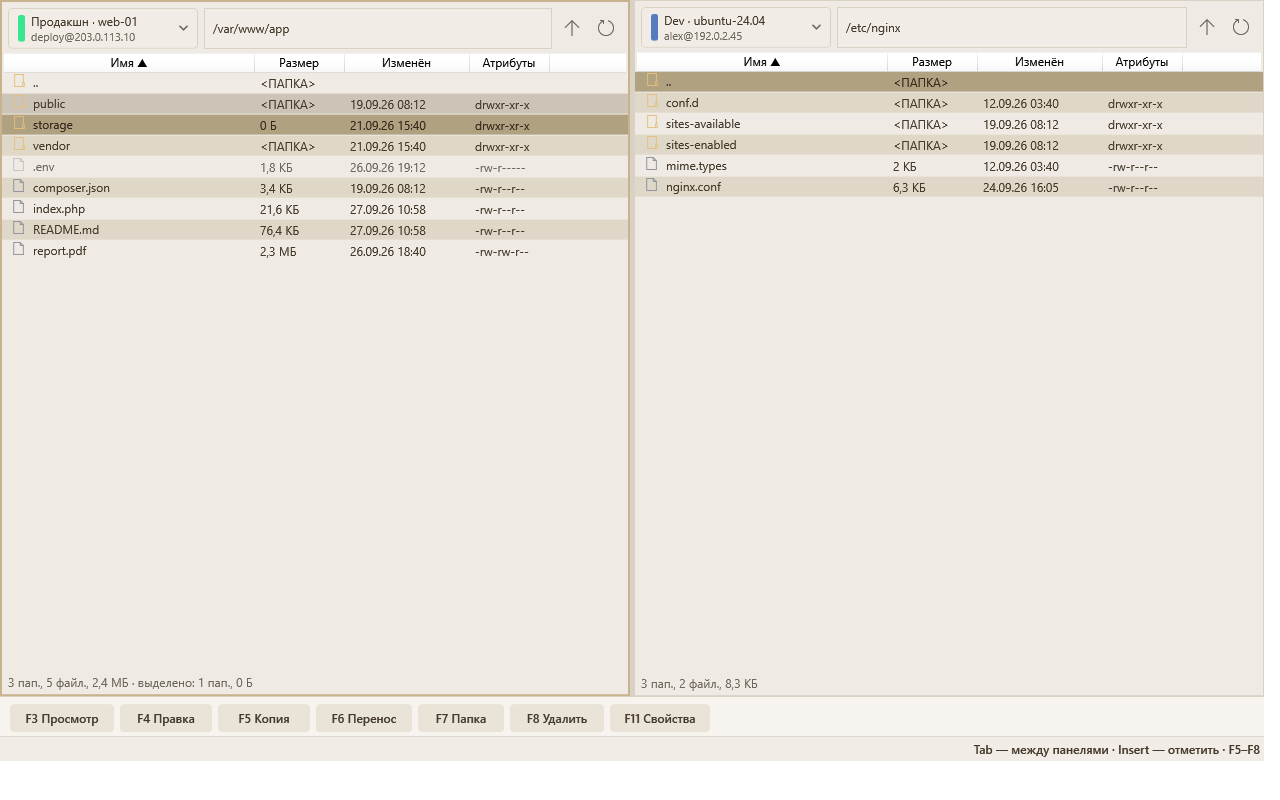Sort left panel by Атрибуты column
This screenshot has height=800, width=1280.
[x=509, y=63]
